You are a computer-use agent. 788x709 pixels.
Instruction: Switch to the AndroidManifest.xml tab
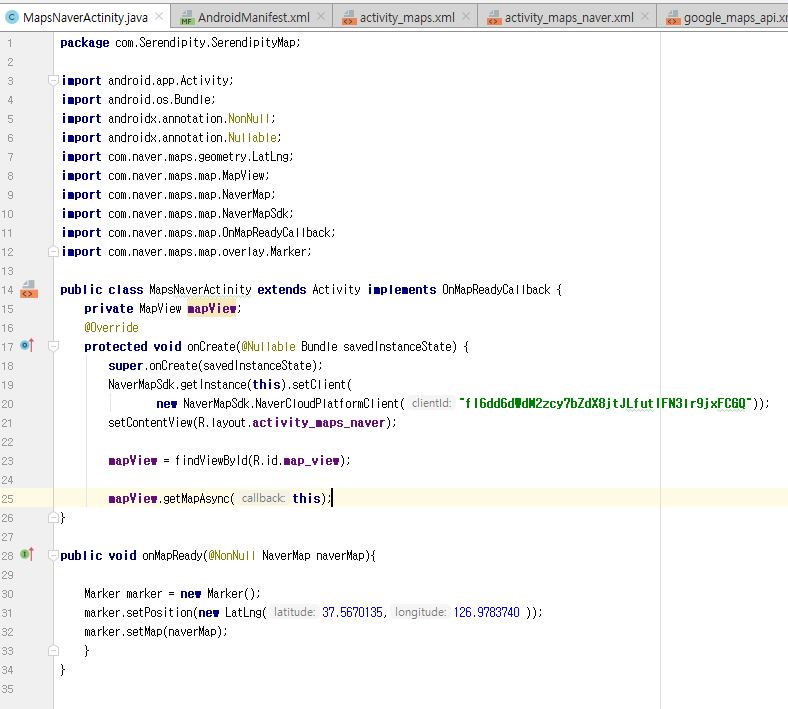253,18
